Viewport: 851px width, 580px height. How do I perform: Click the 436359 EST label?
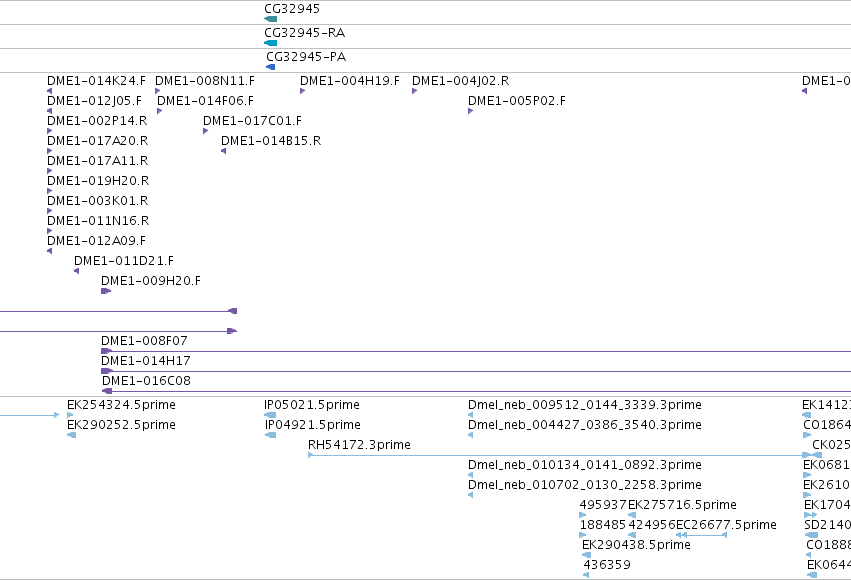(607, 565)
